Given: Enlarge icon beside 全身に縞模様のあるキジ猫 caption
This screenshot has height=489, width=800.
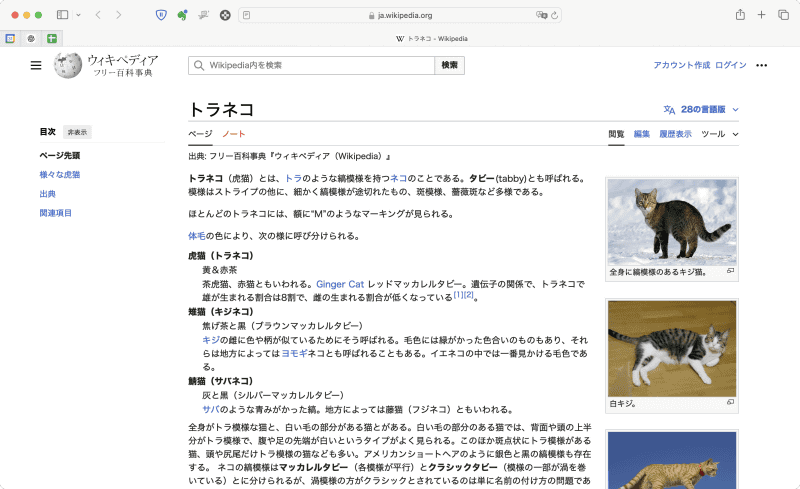Looking at the screenshot, I should (731, 271).
